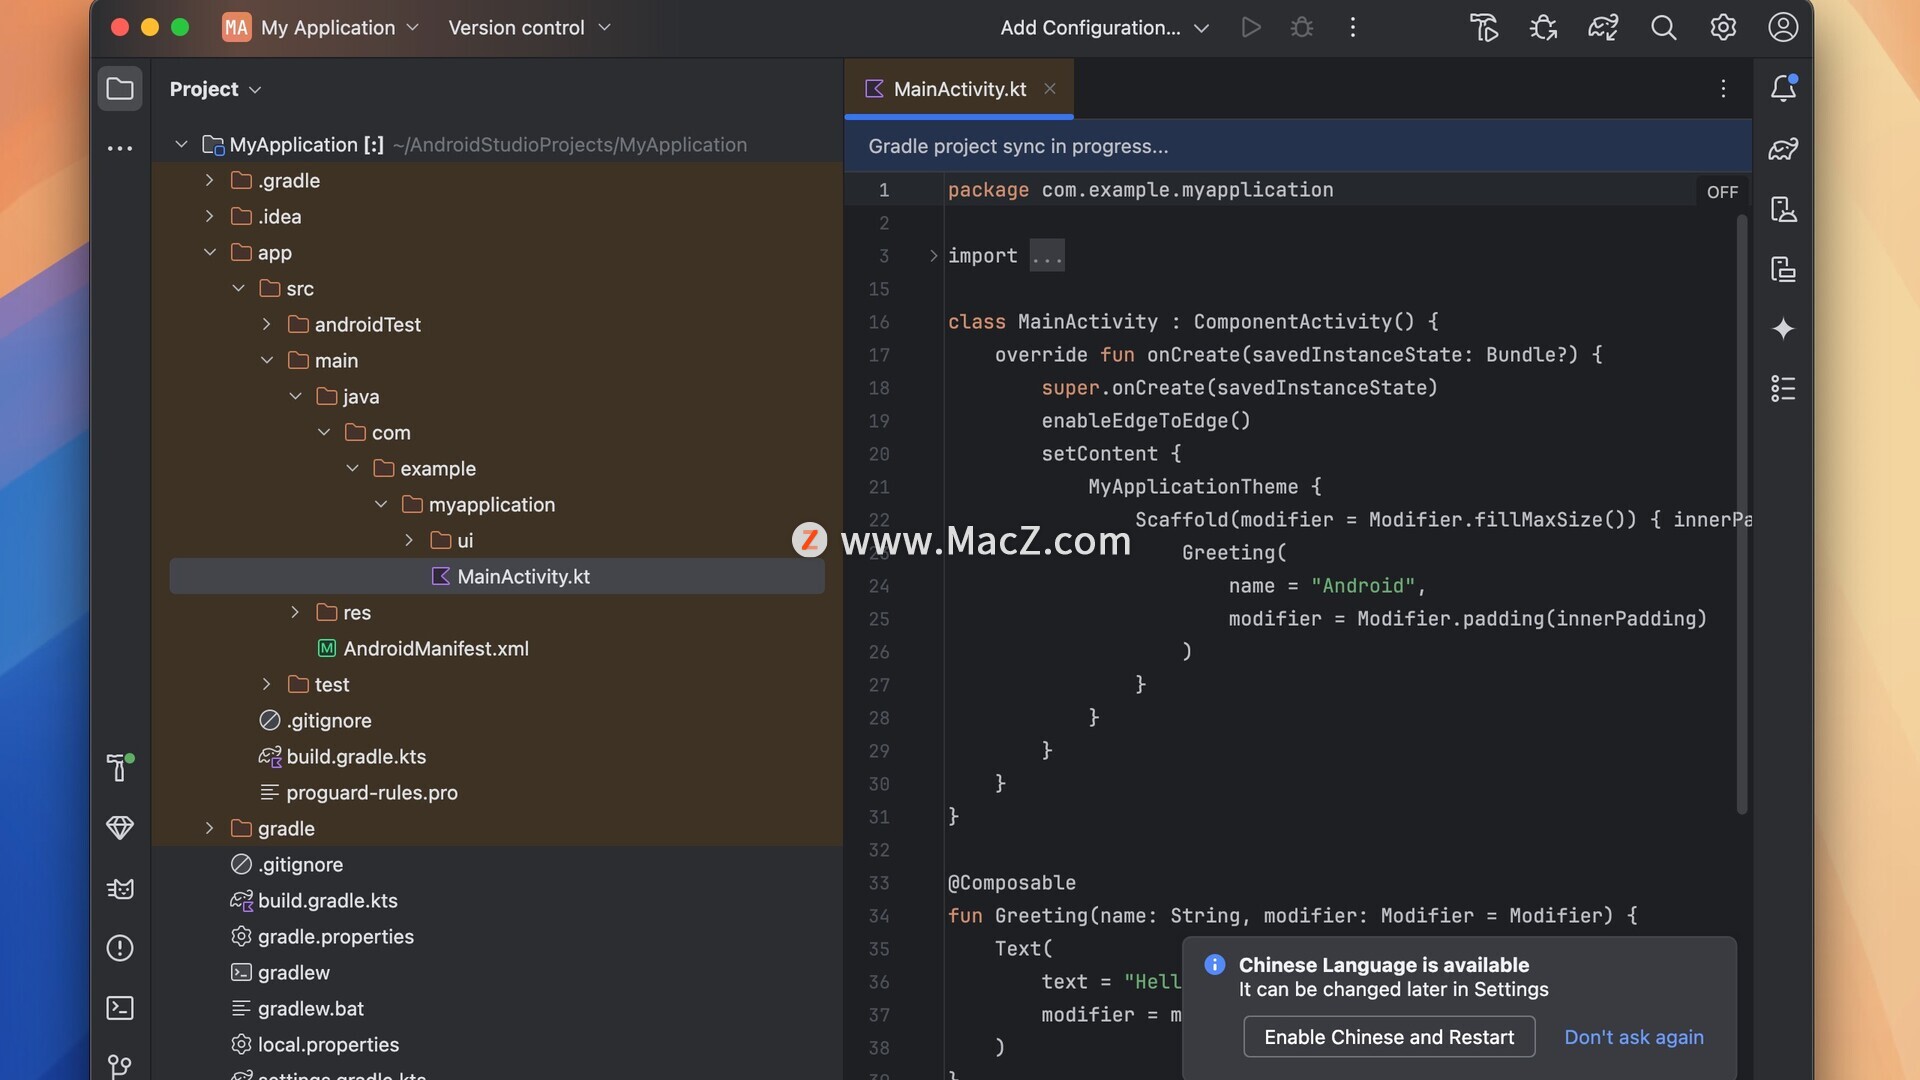
Task: Click Enable Chinese and Restart button
Action: [x=1388, y=1037]
